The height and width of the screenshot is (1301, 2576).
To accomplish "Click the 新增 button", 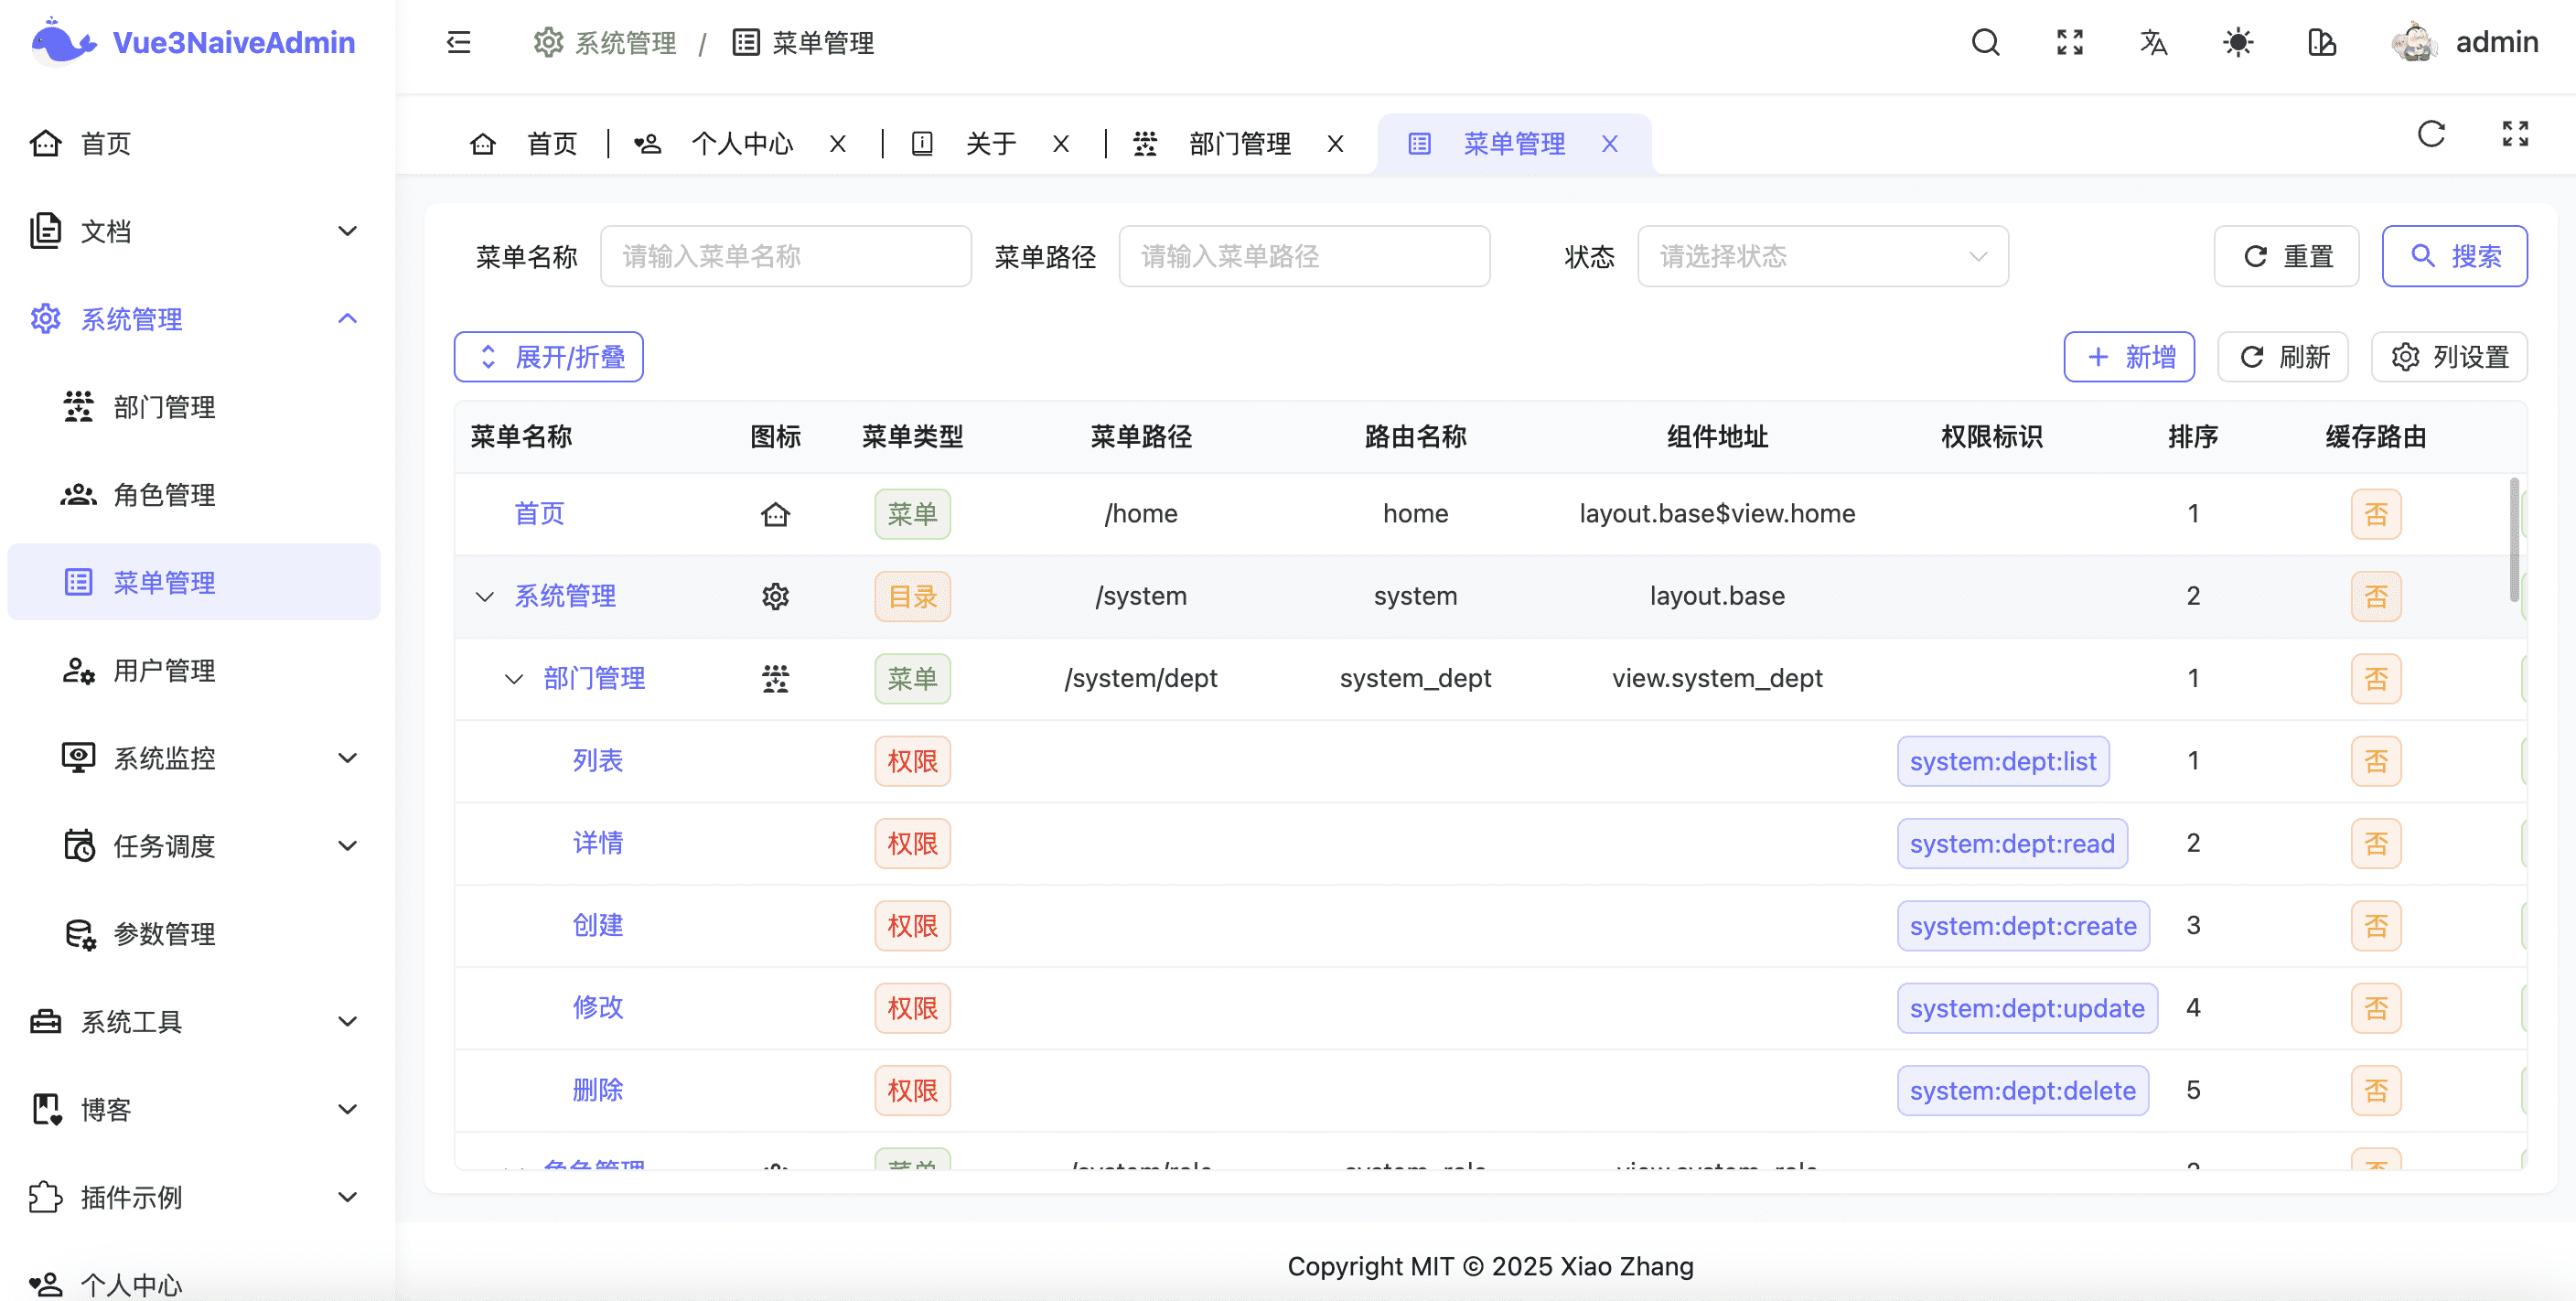I will 2129,356.
